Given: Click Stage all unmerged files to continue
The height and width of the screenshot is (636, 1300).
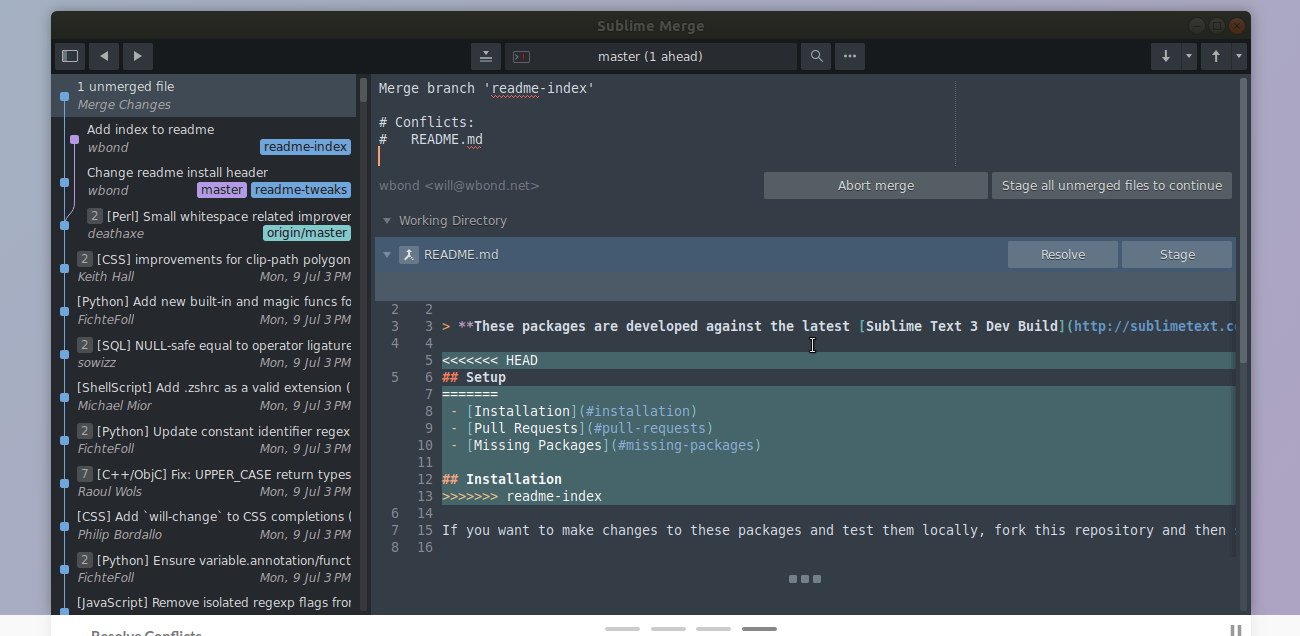Looking at the screenshot, I should tap(1111, 185).
